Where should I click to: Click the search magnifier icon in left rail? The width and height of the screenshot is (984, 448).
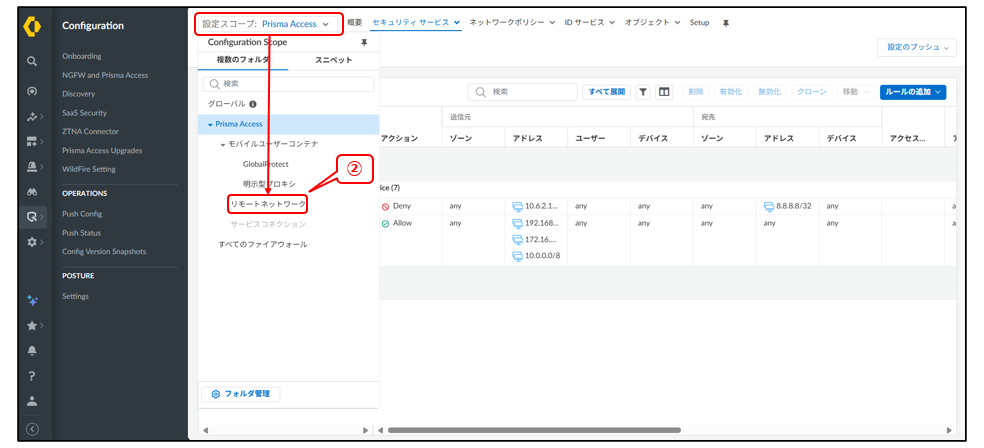[x=32, y=61]
